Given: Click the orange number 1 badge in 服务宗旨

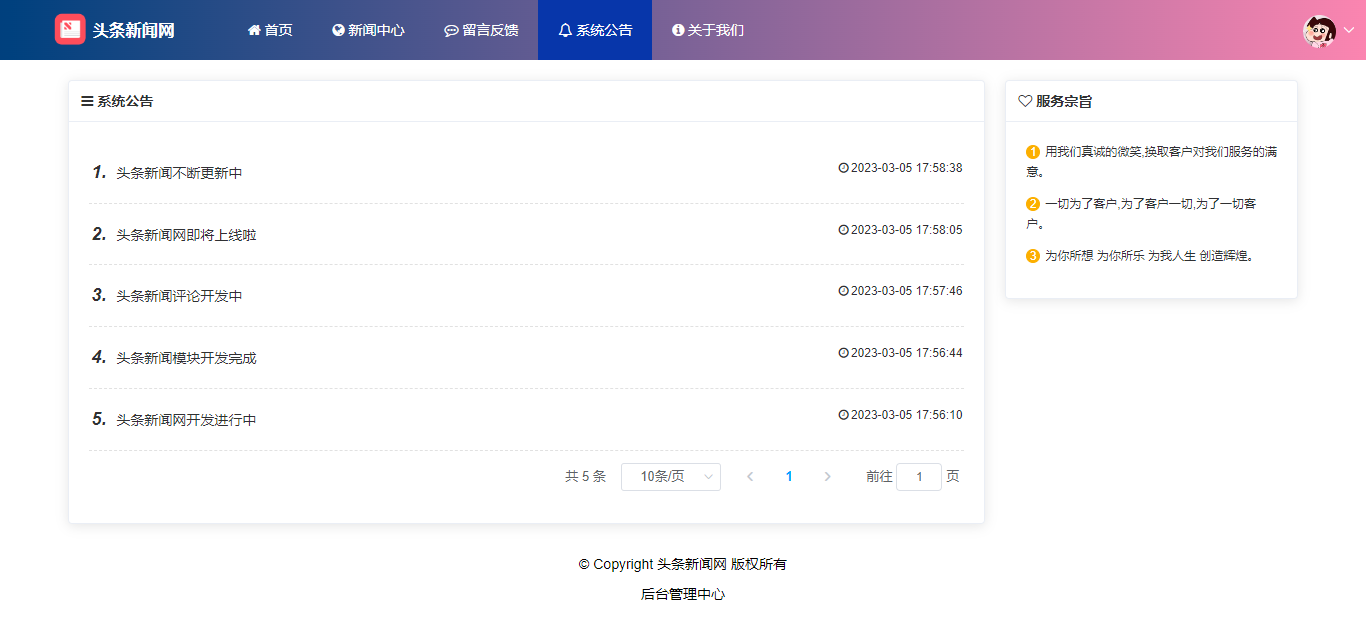Looking at the screenshot, I should coord(1033,152).
